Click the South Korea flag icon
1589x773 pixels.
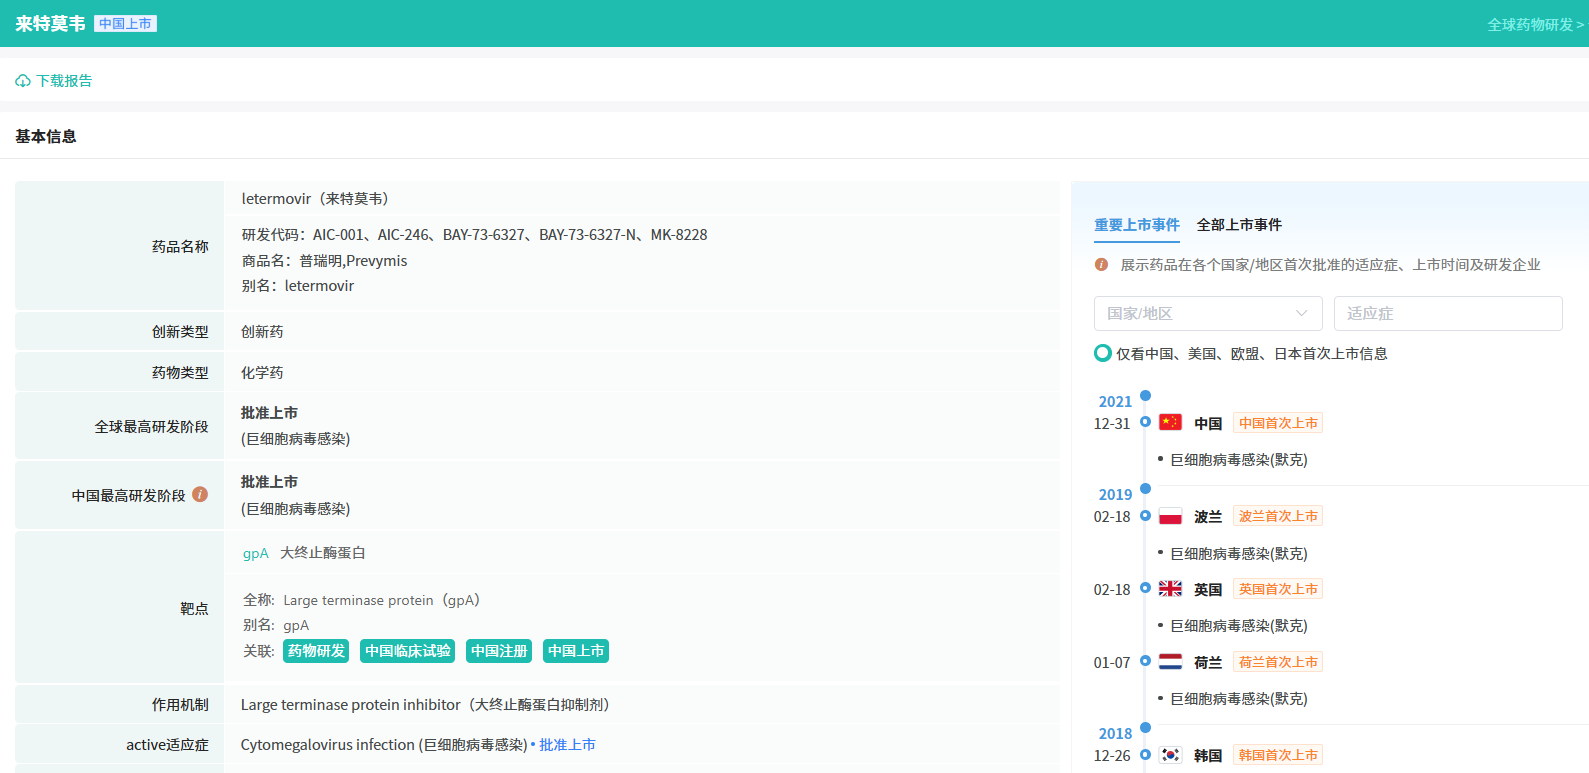pos(1170,755)
